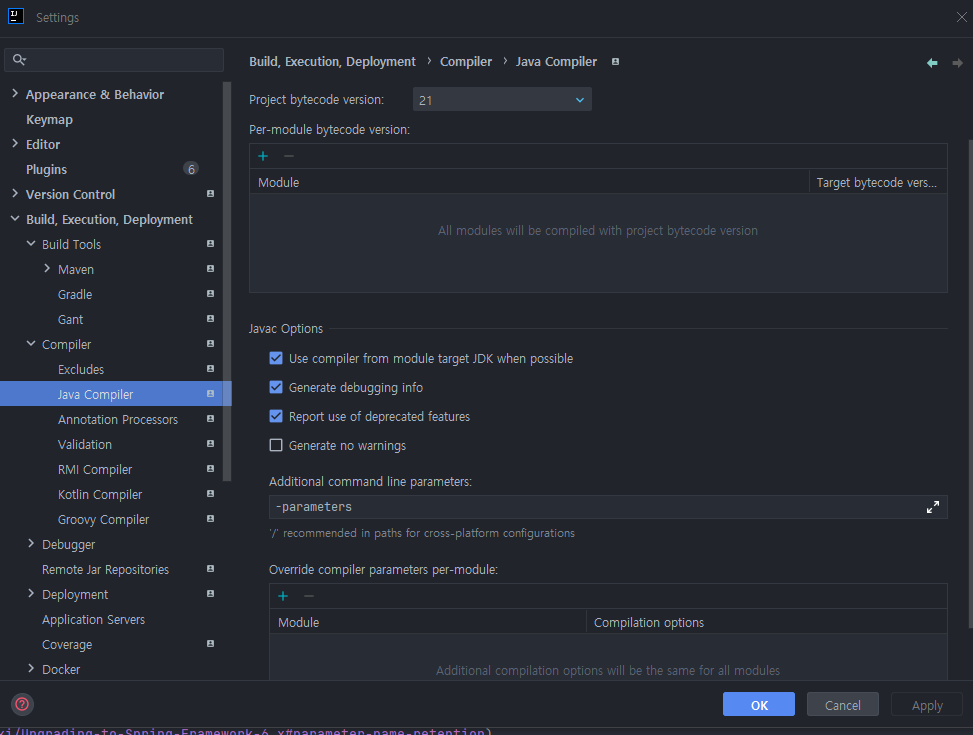Click Build, Execution, Deployment breadcrumb
Viewport: 973px width, 735px height.
pos(332,61)
